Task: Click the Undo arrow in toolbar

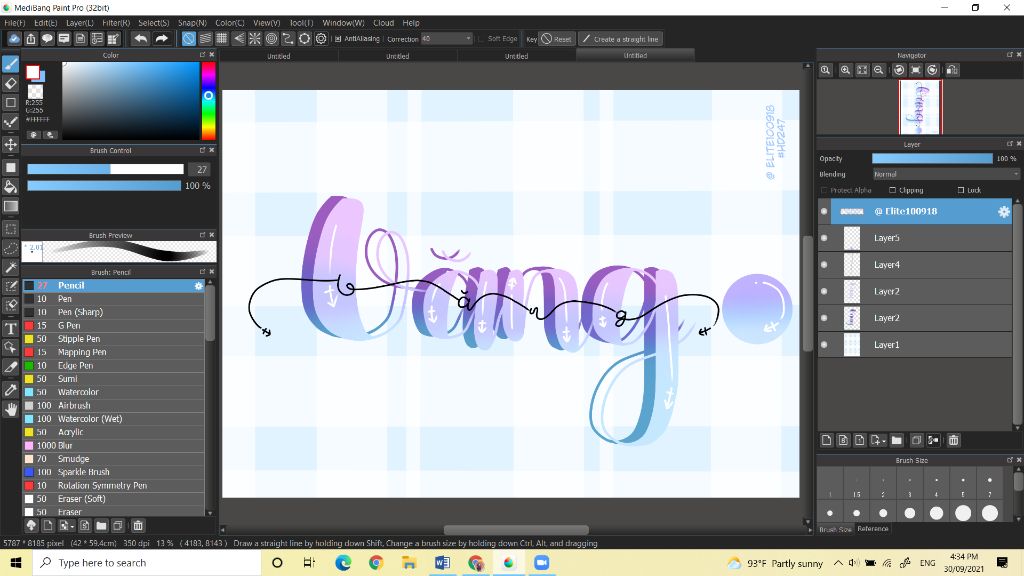Action: tap(140, 39)
